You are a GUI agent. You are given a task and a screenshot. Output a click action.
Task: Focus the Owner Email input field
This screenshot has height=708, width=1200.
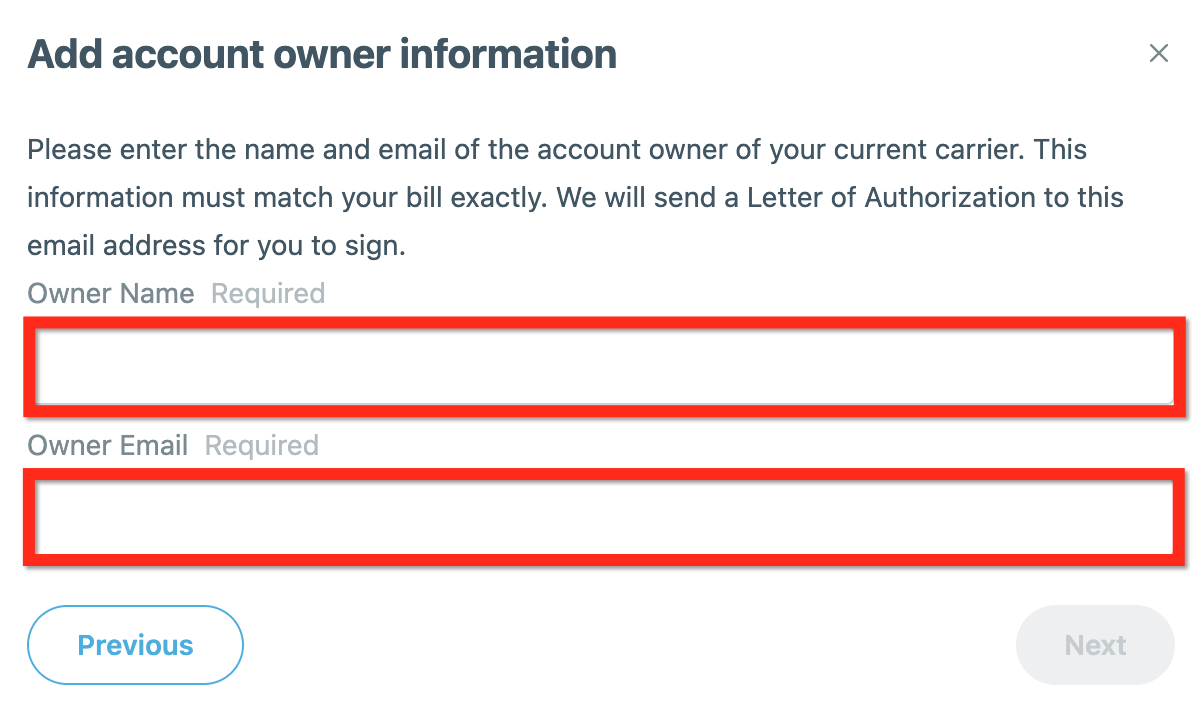(604, 517)
